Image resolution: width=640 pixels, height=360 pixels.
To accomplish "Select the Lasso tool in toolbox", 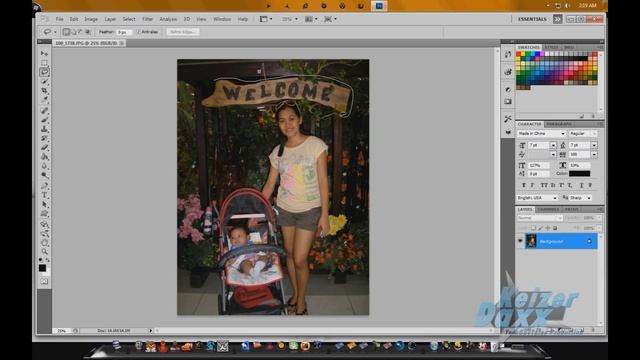I will click(44, 72).
